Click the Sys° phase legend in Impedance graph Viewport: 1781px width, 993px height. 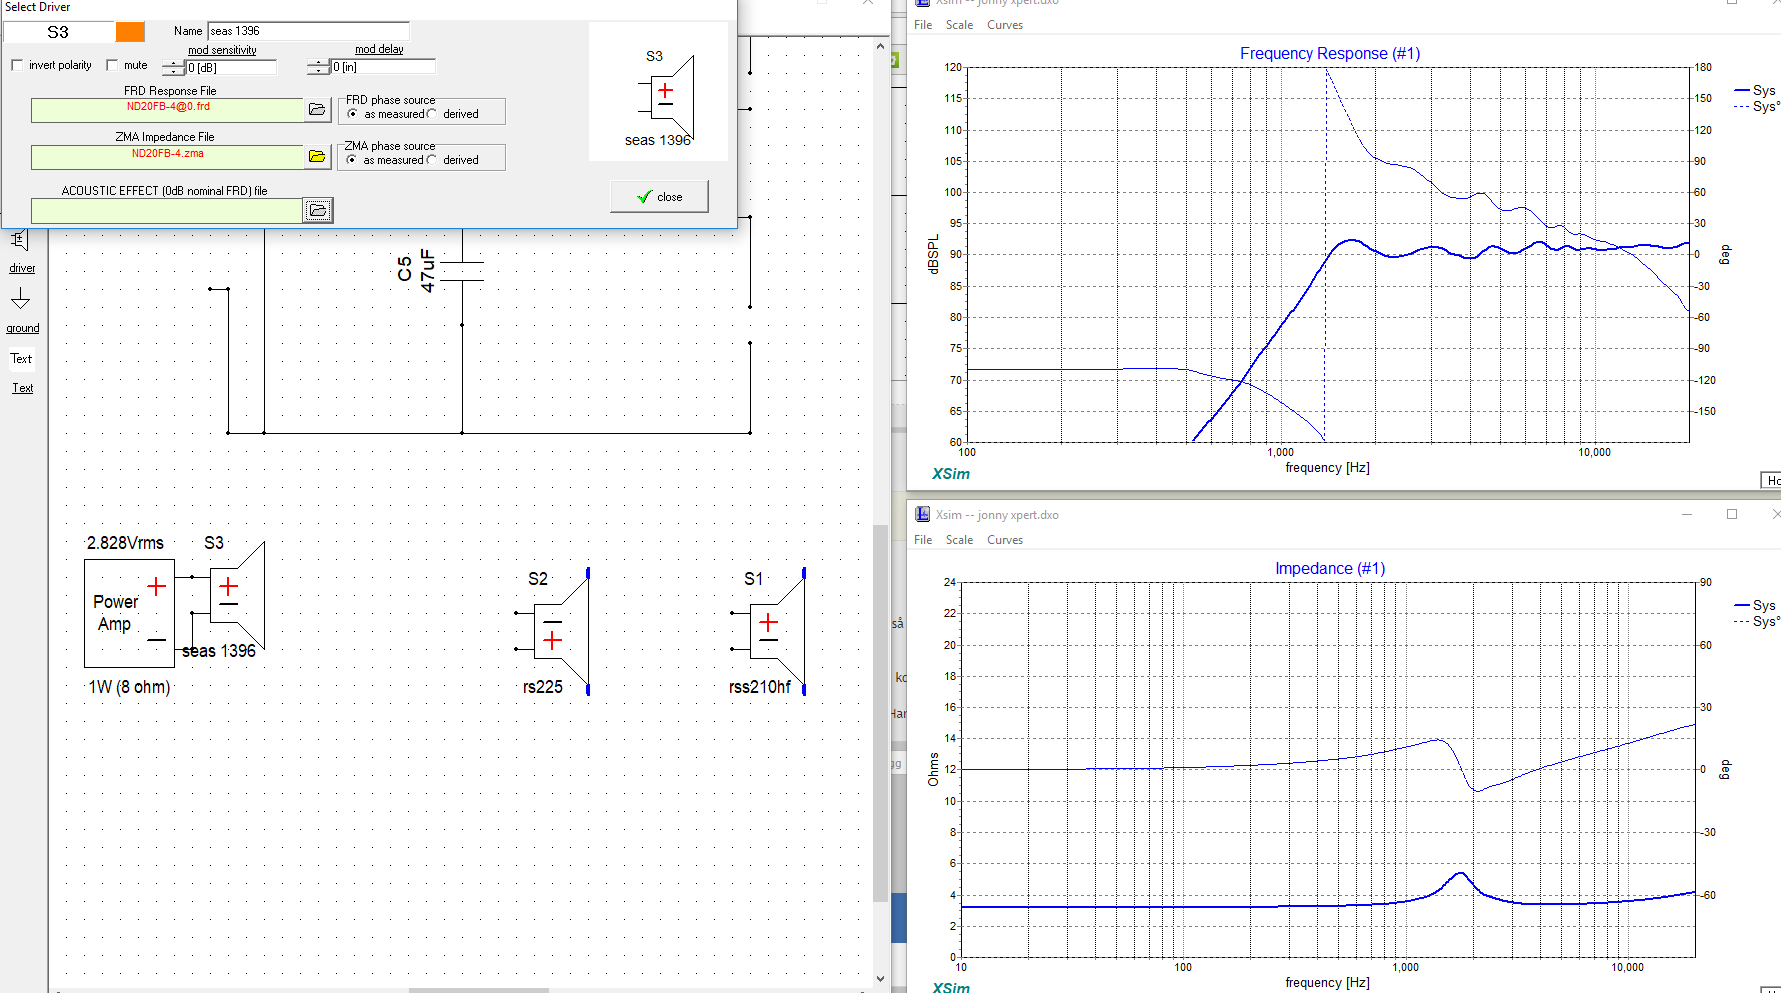[x=1757, y=621]
